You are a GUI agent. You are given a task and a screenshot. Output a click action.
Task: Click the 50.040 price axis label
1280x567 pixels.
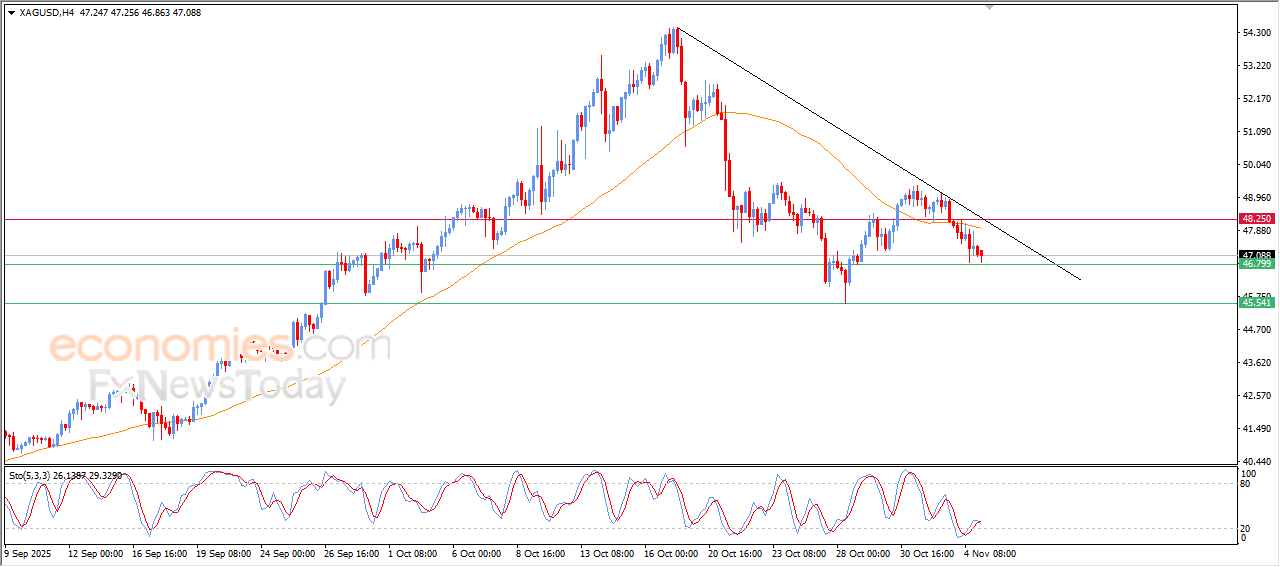1257,165
